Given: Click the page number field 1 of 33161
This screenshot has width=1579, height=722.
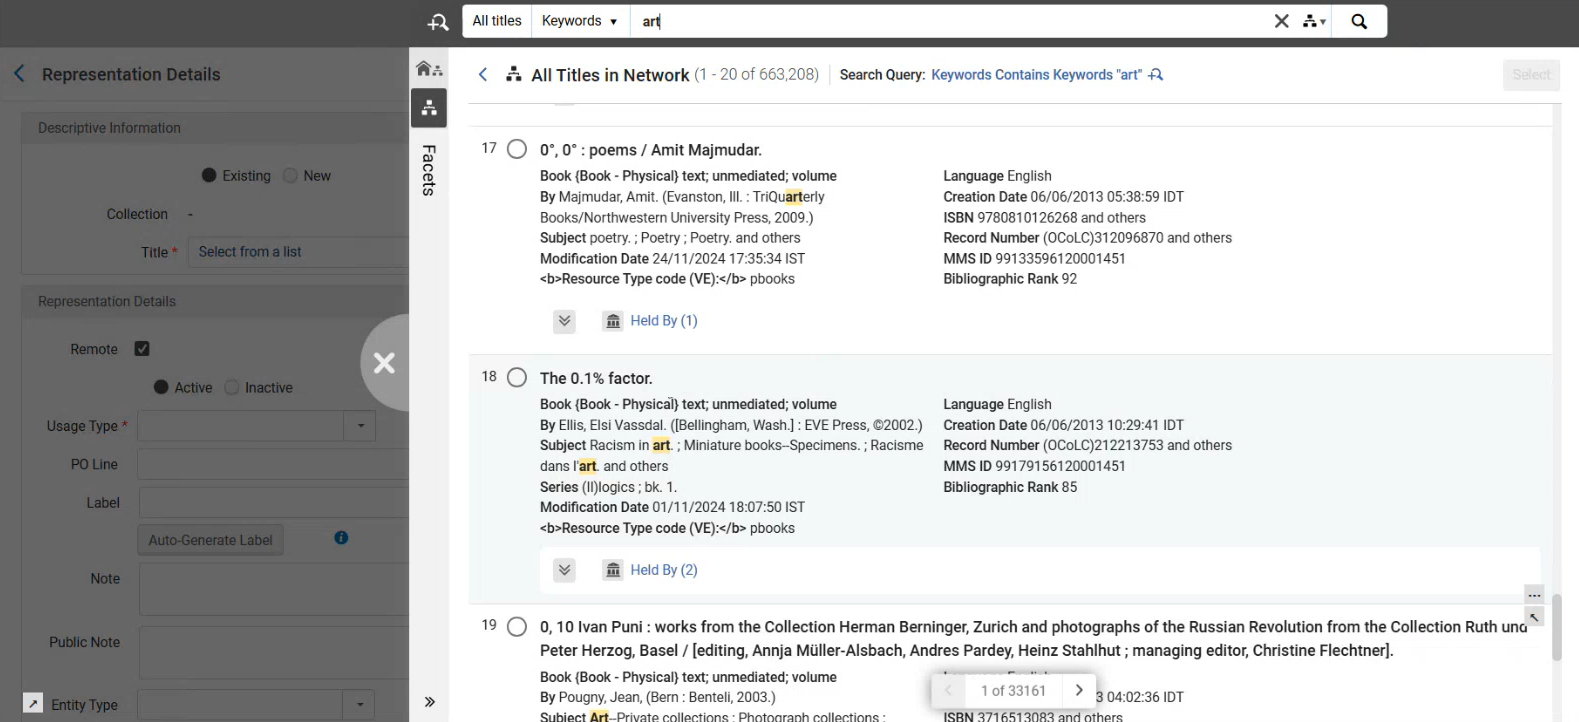Looking at the screenshot, I should pos(1013,690).
